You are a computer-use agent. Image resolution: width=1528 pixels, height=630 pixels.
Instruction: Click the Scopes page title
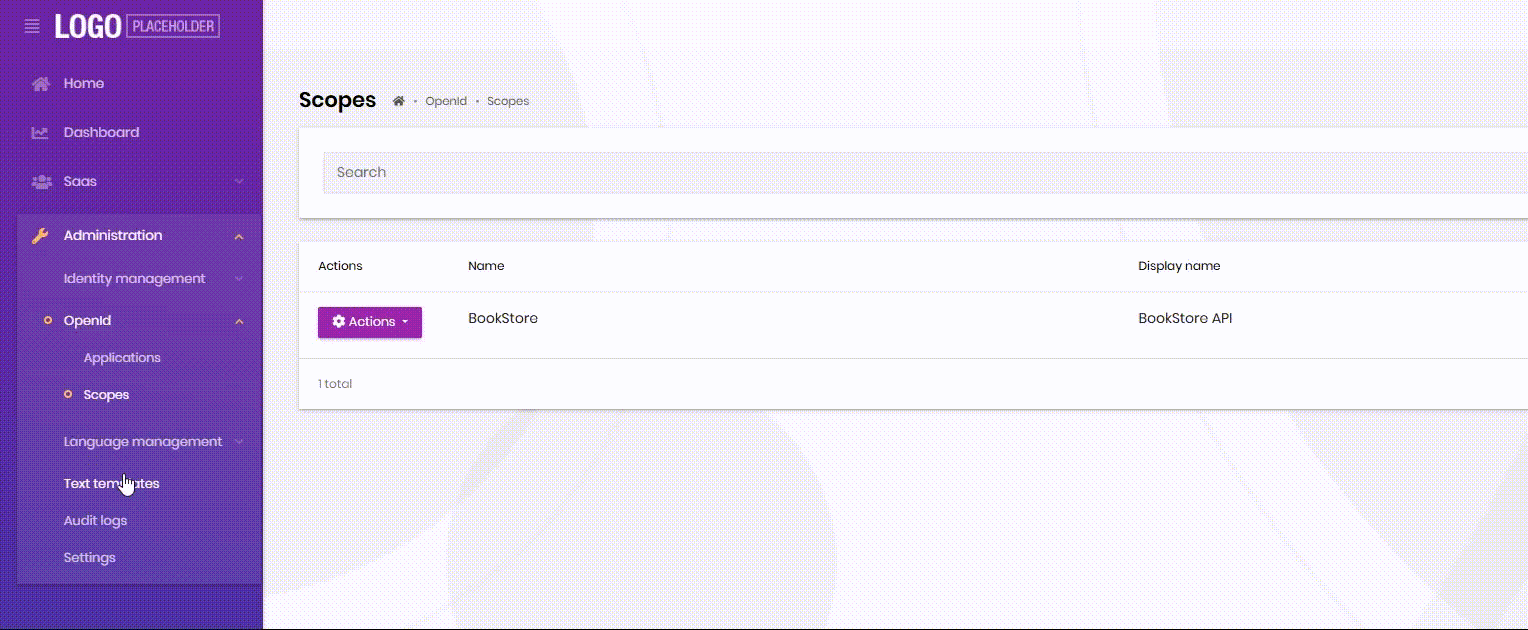pyautogui.click(x=338, y=100)
